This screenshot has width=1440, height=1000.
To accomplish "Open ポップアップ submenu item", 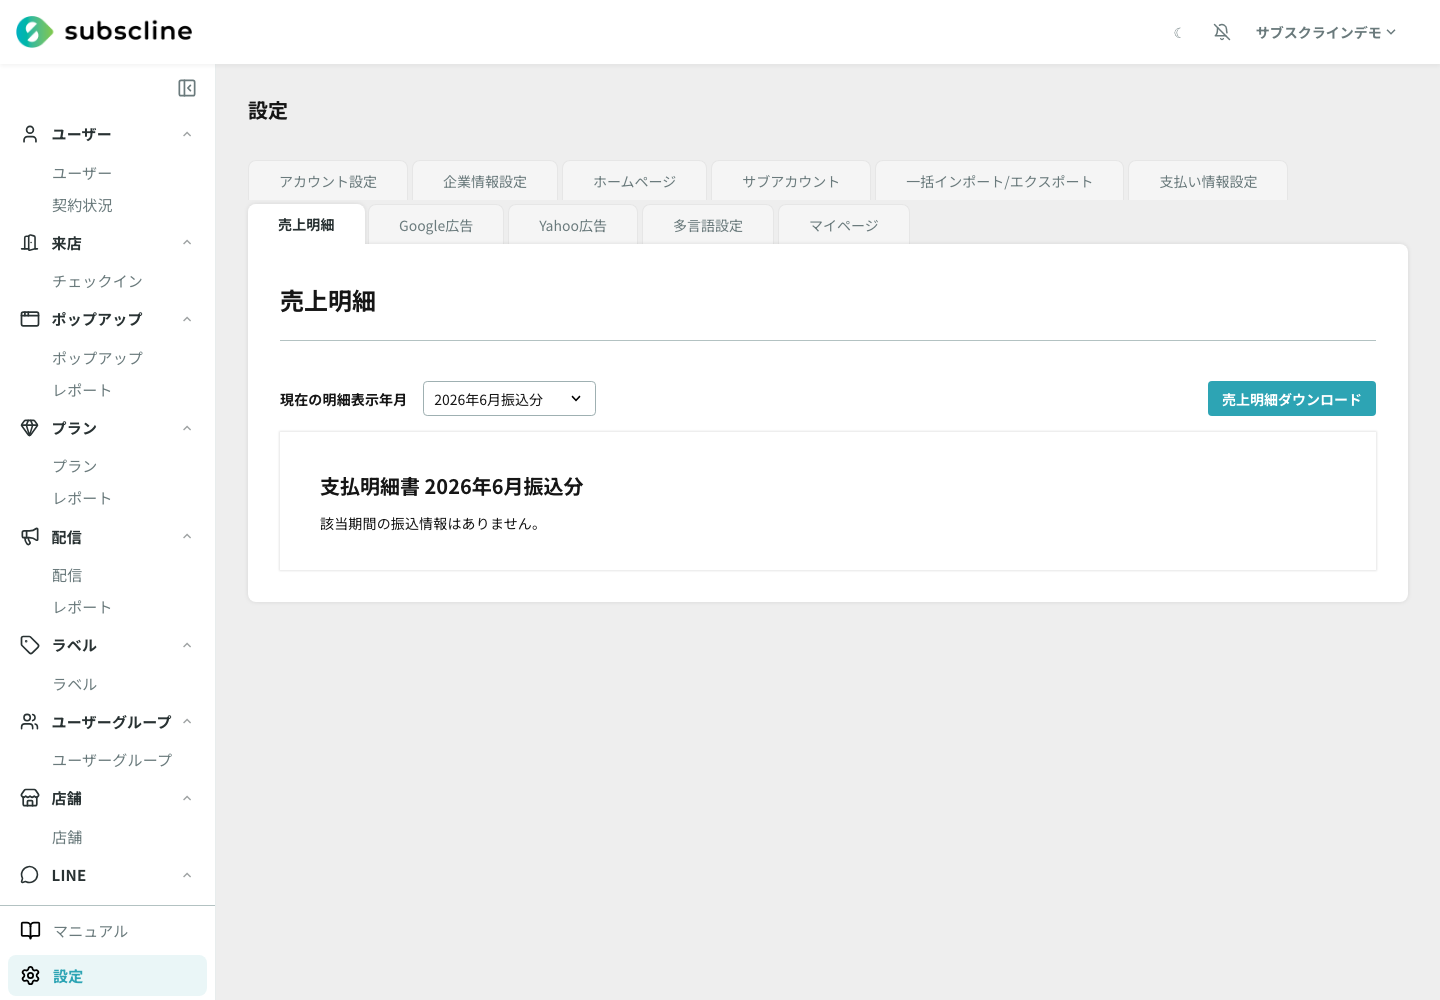I will click(97, 358).
